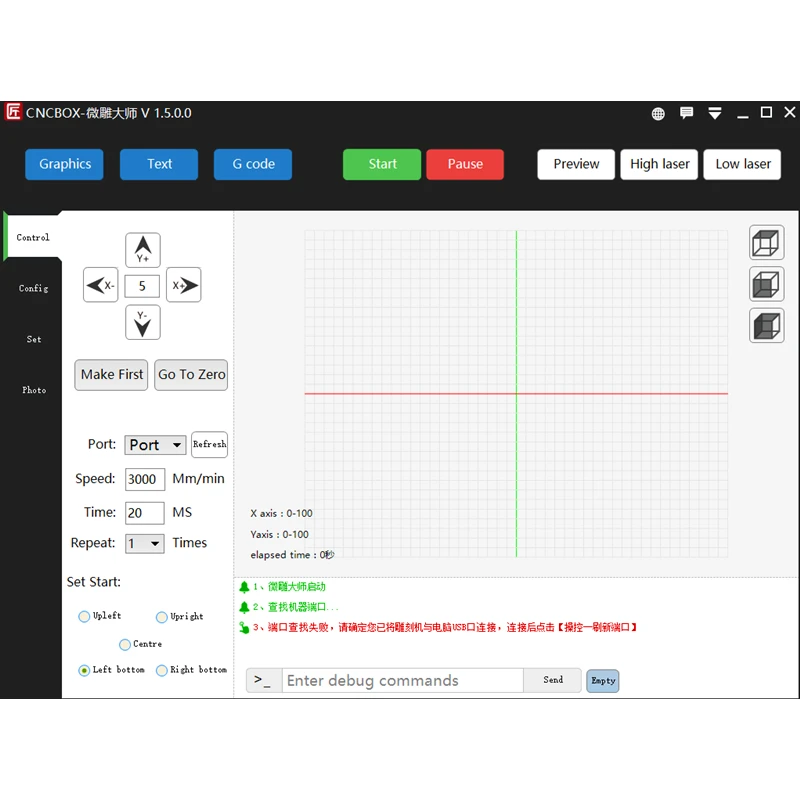Open the Port dropdown
The height and width of the screenshot is (800, 800).
(x=155, y=445)
